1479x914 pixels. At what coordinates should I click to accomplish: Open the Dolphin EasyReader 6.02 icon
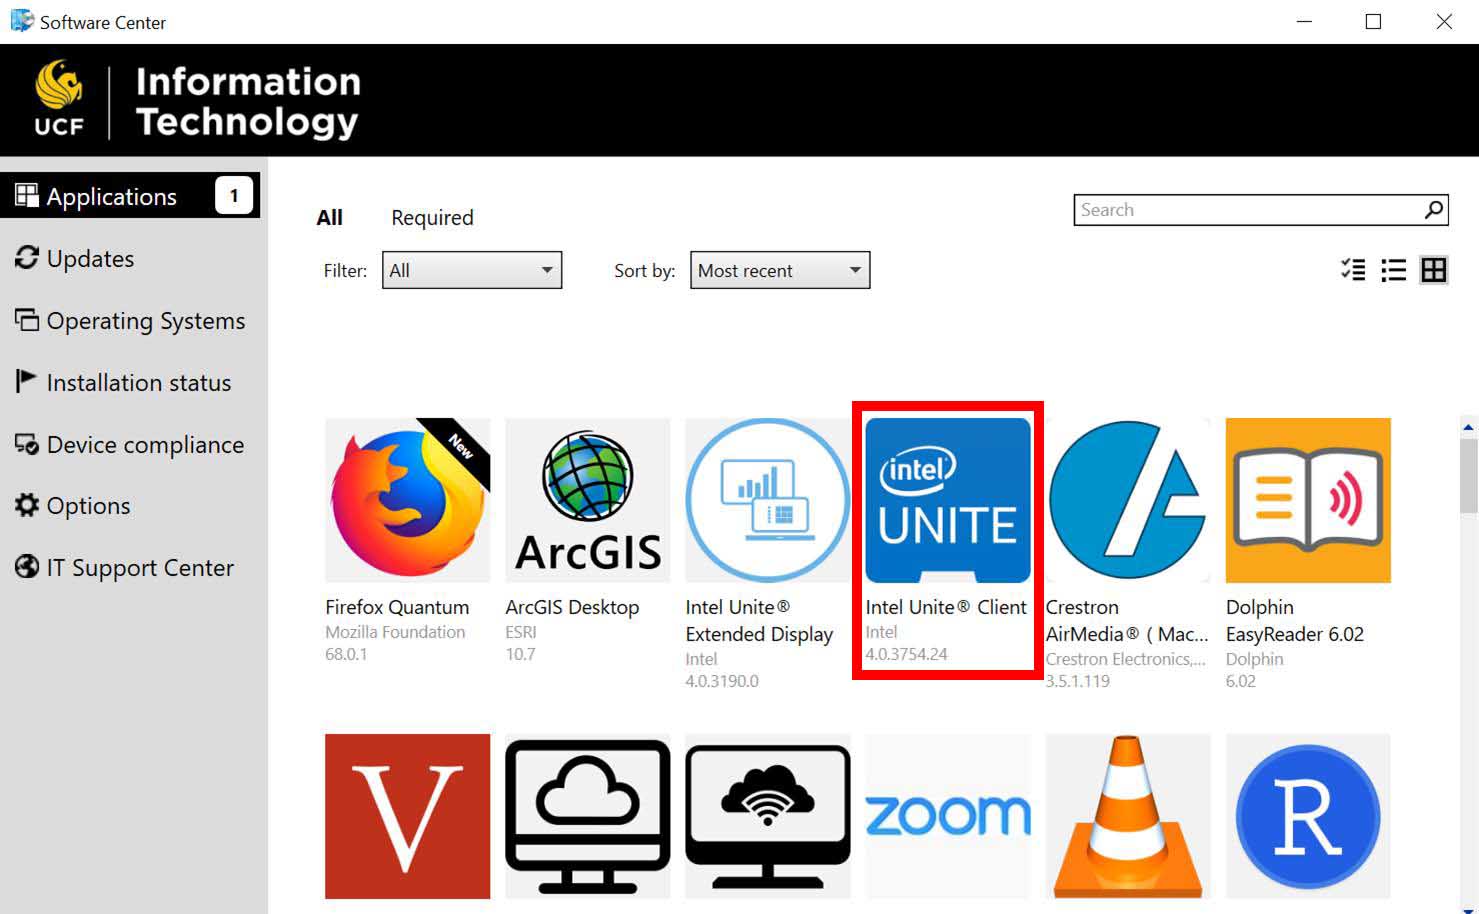1308,500
